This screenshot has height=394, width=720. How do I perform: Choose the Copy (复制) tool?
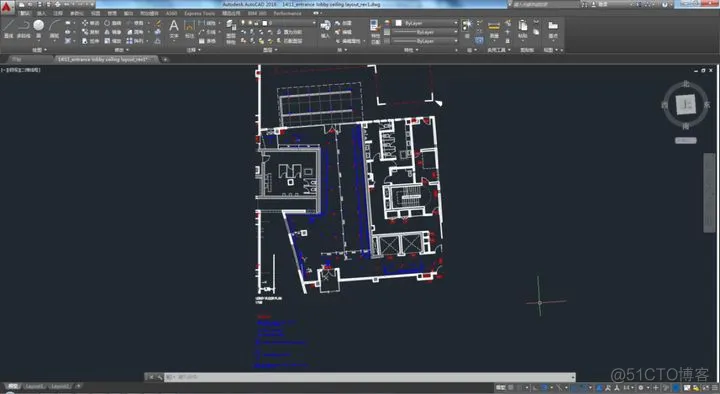click(x=90, y=32)
